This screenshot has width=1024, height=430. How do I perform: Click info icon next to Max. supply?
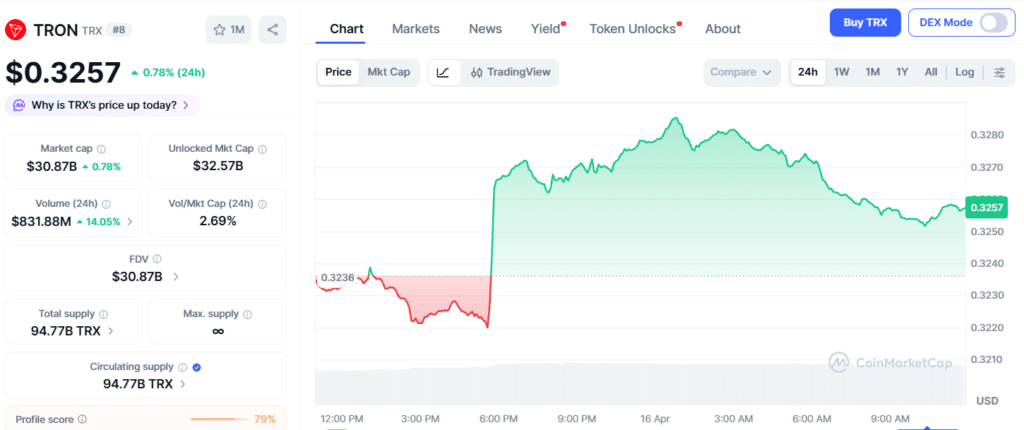coord(248,314)
